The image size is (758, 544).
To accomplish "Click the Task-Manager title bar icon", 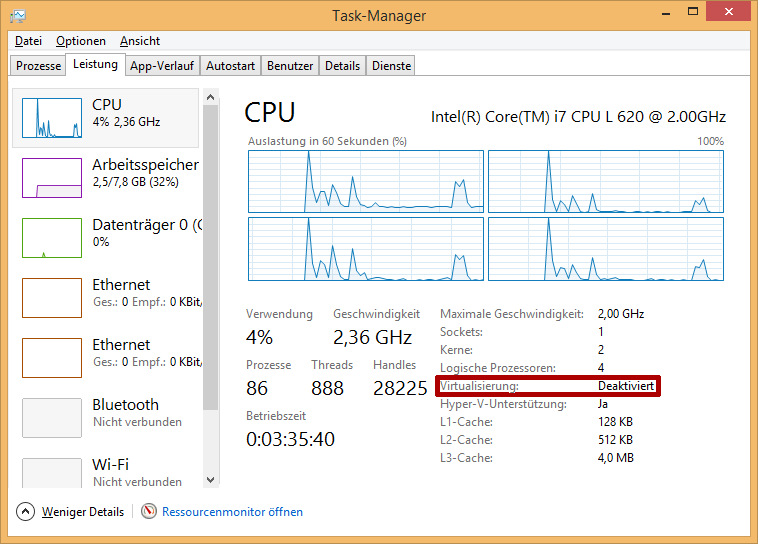I will point(17,16).
